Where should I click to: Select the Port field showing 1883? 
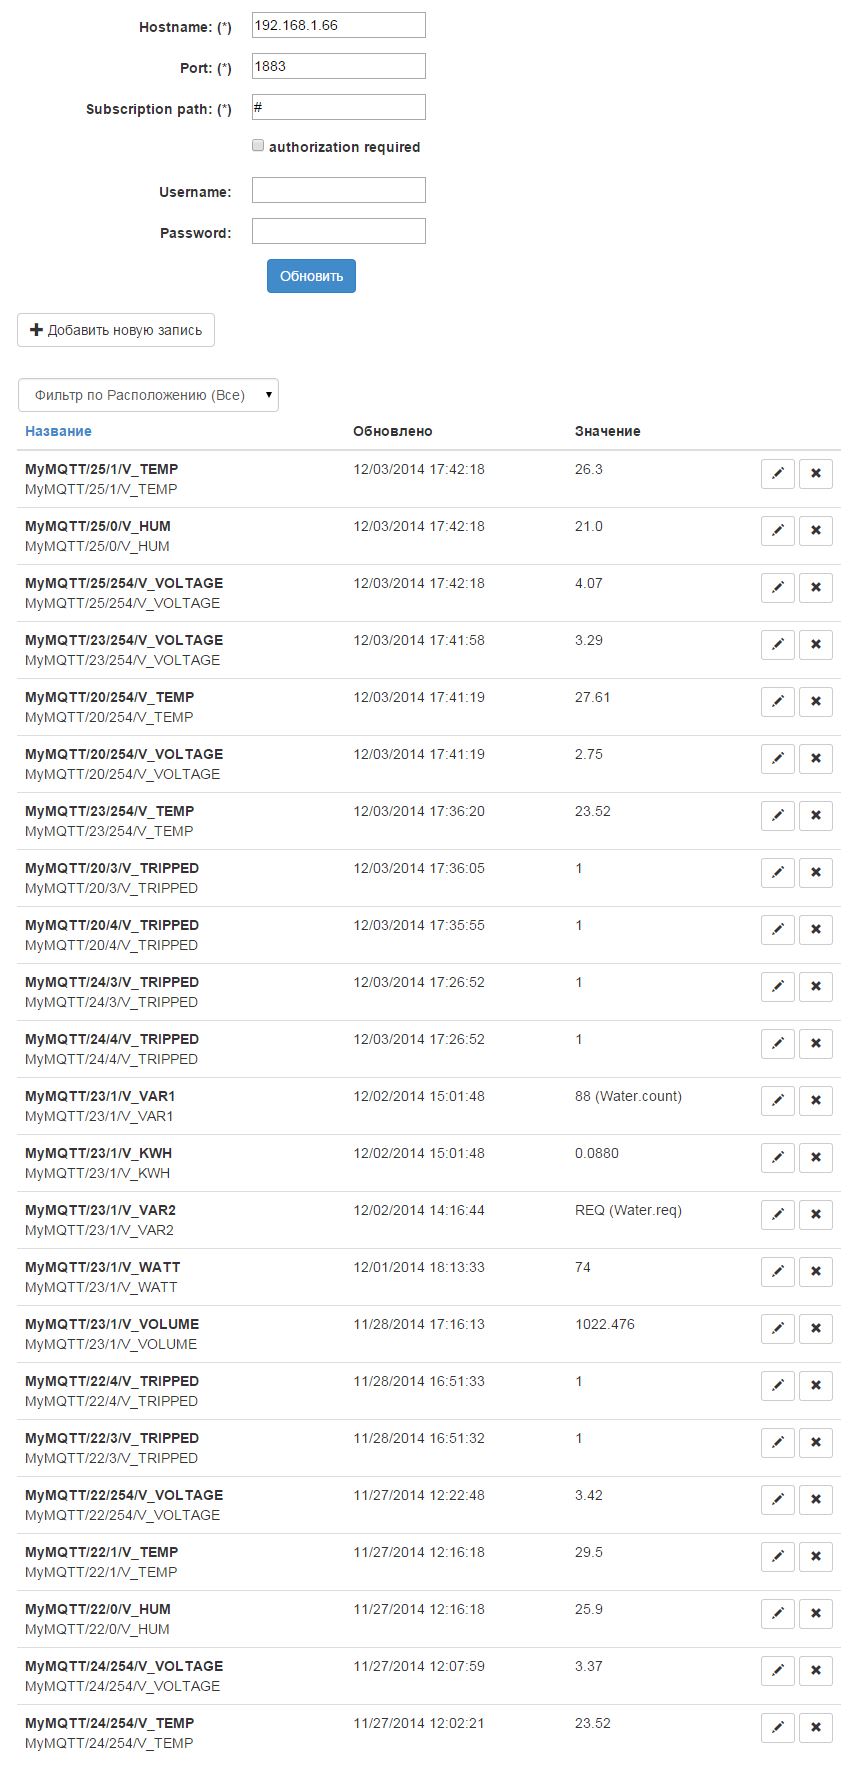tap(338, 65)
